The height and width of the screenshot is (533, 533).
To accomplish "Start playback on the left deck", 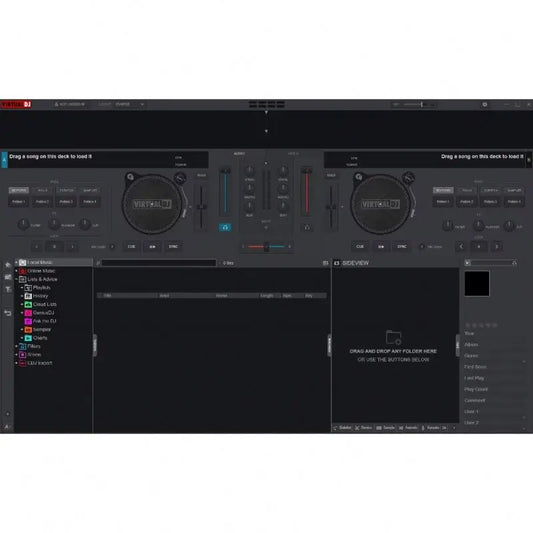I will tap(152, 246).
